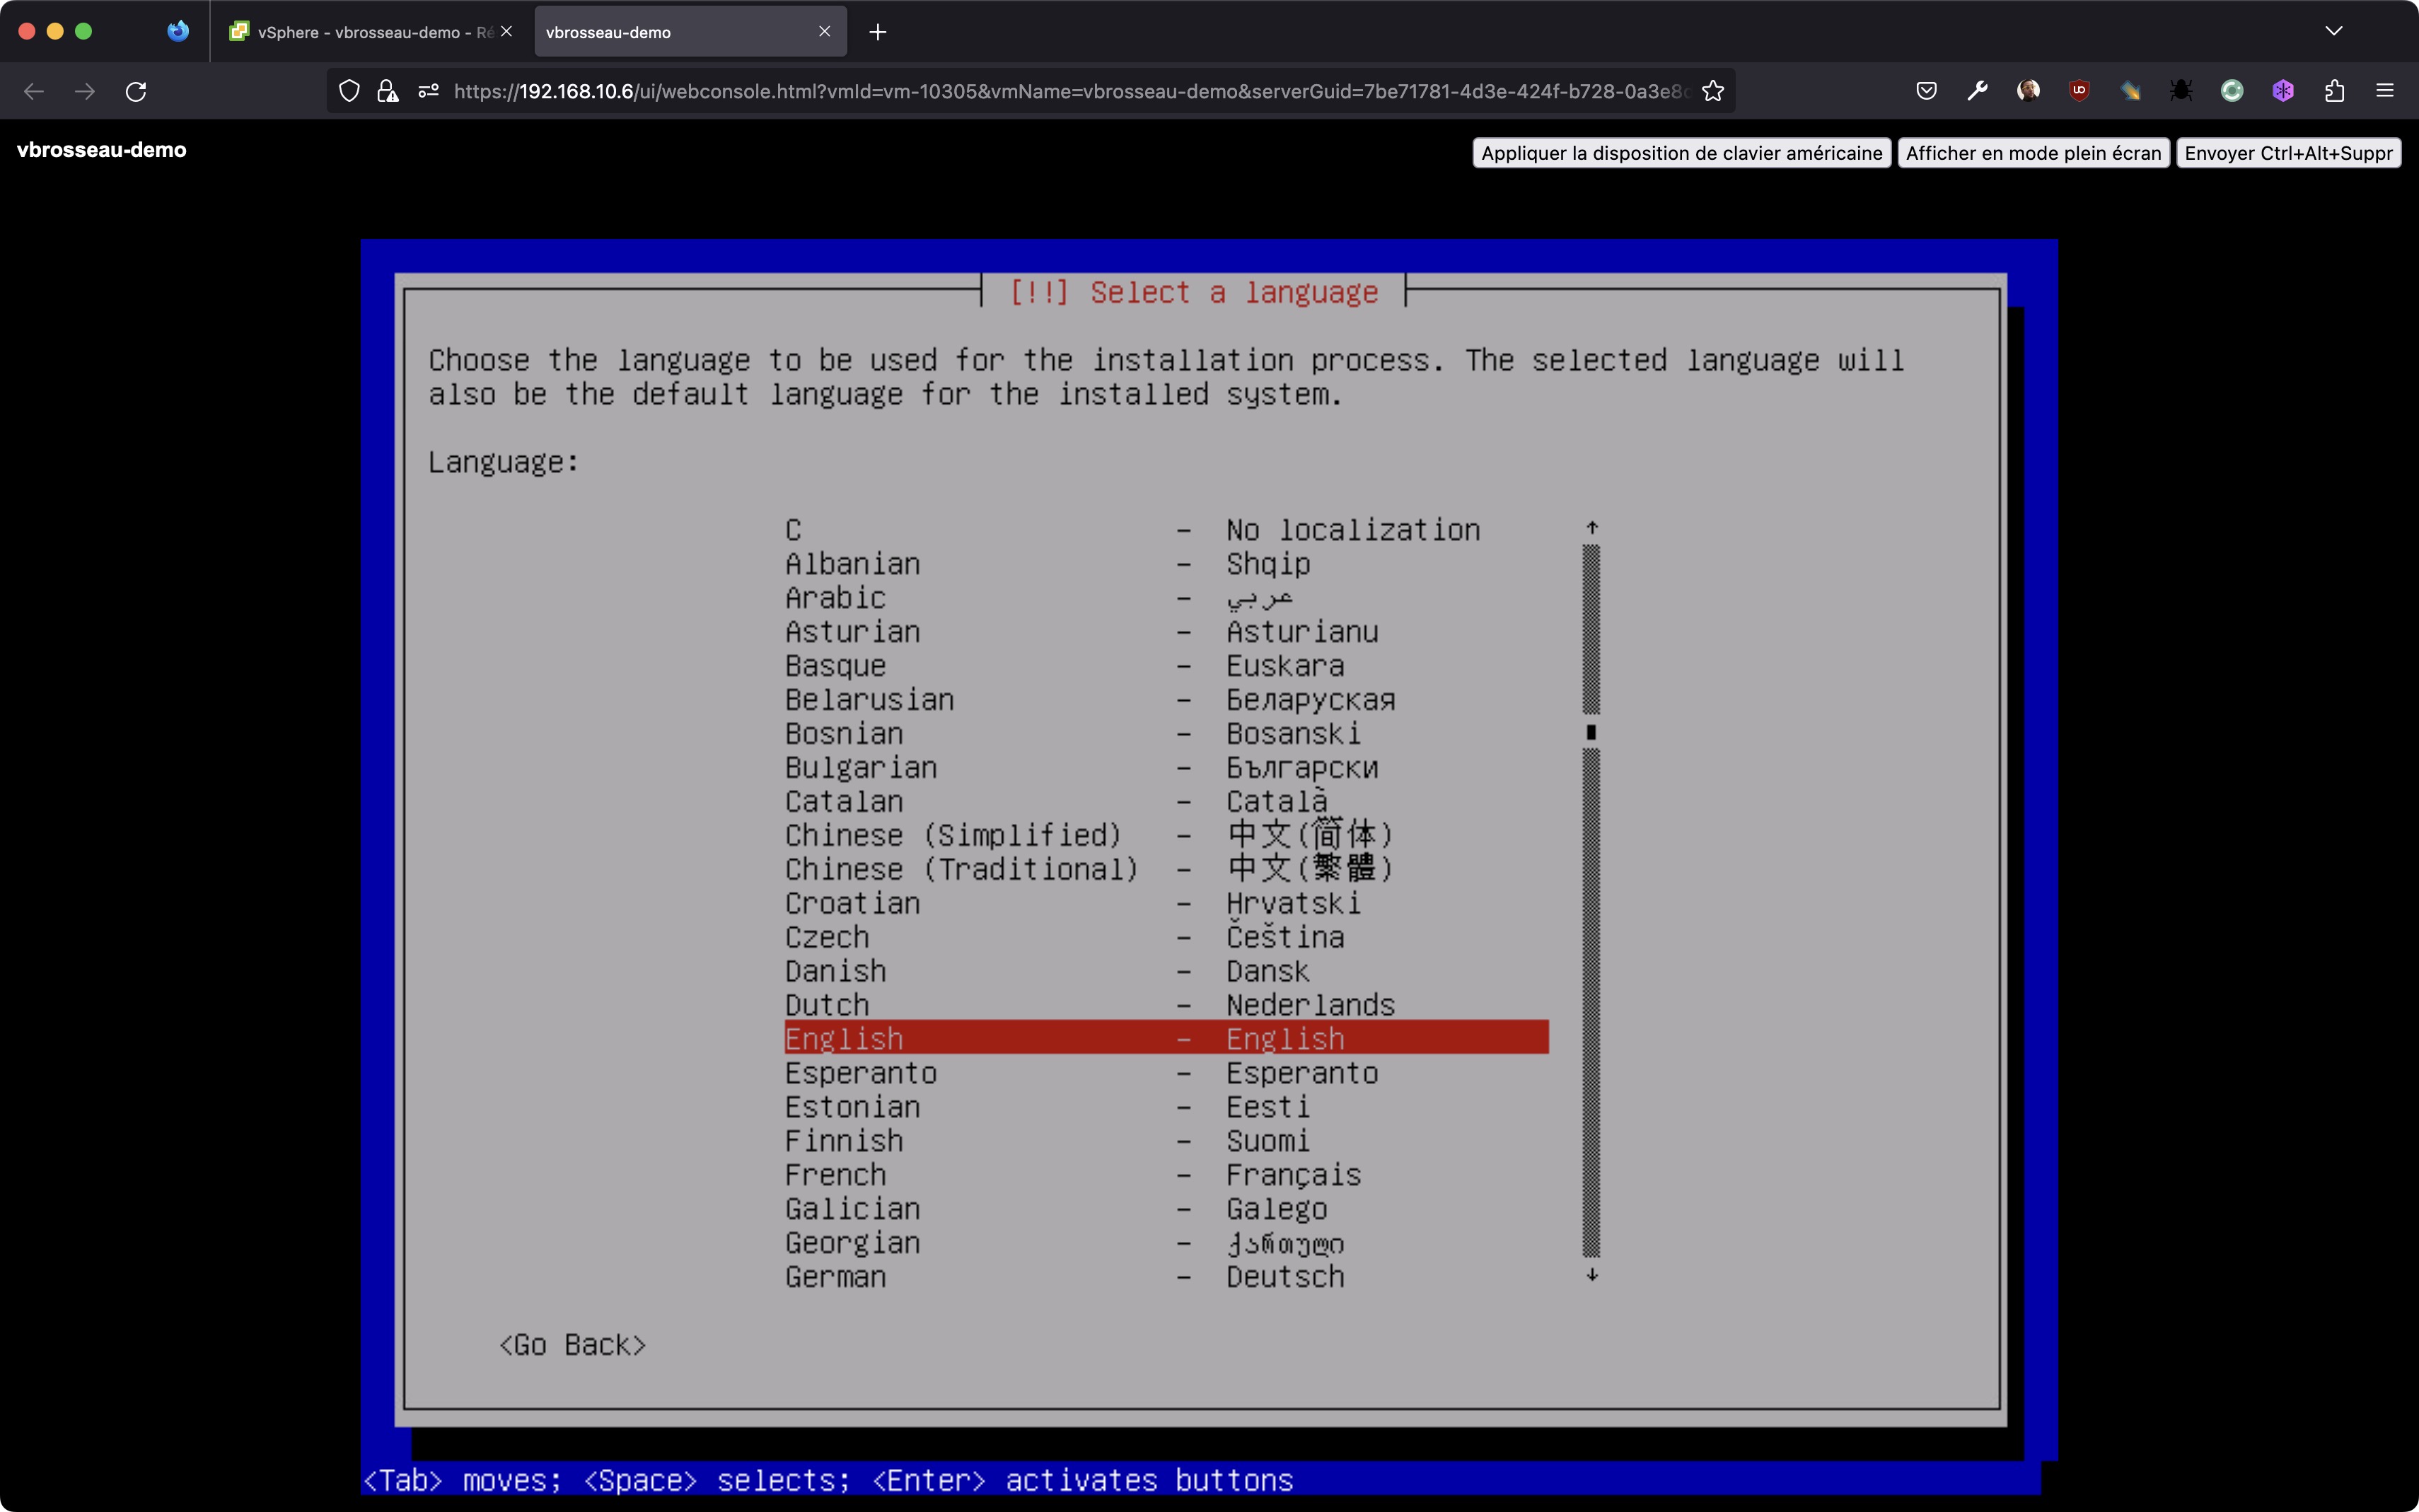Open site permissions icon in address bar
Image resolution: width=2419 pixels, height=1512 pixels.
(x=429, y=91)
